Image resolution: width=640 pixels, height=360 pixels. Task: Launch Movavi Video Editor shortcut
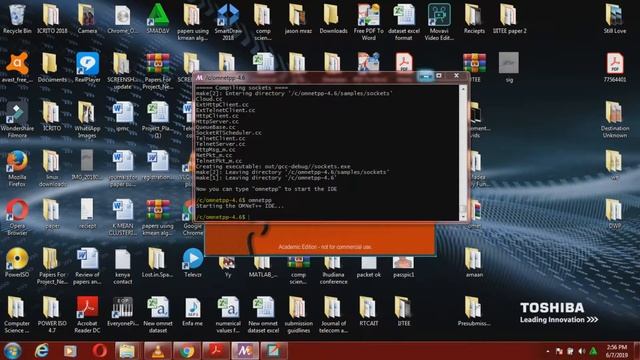point(439,22)
